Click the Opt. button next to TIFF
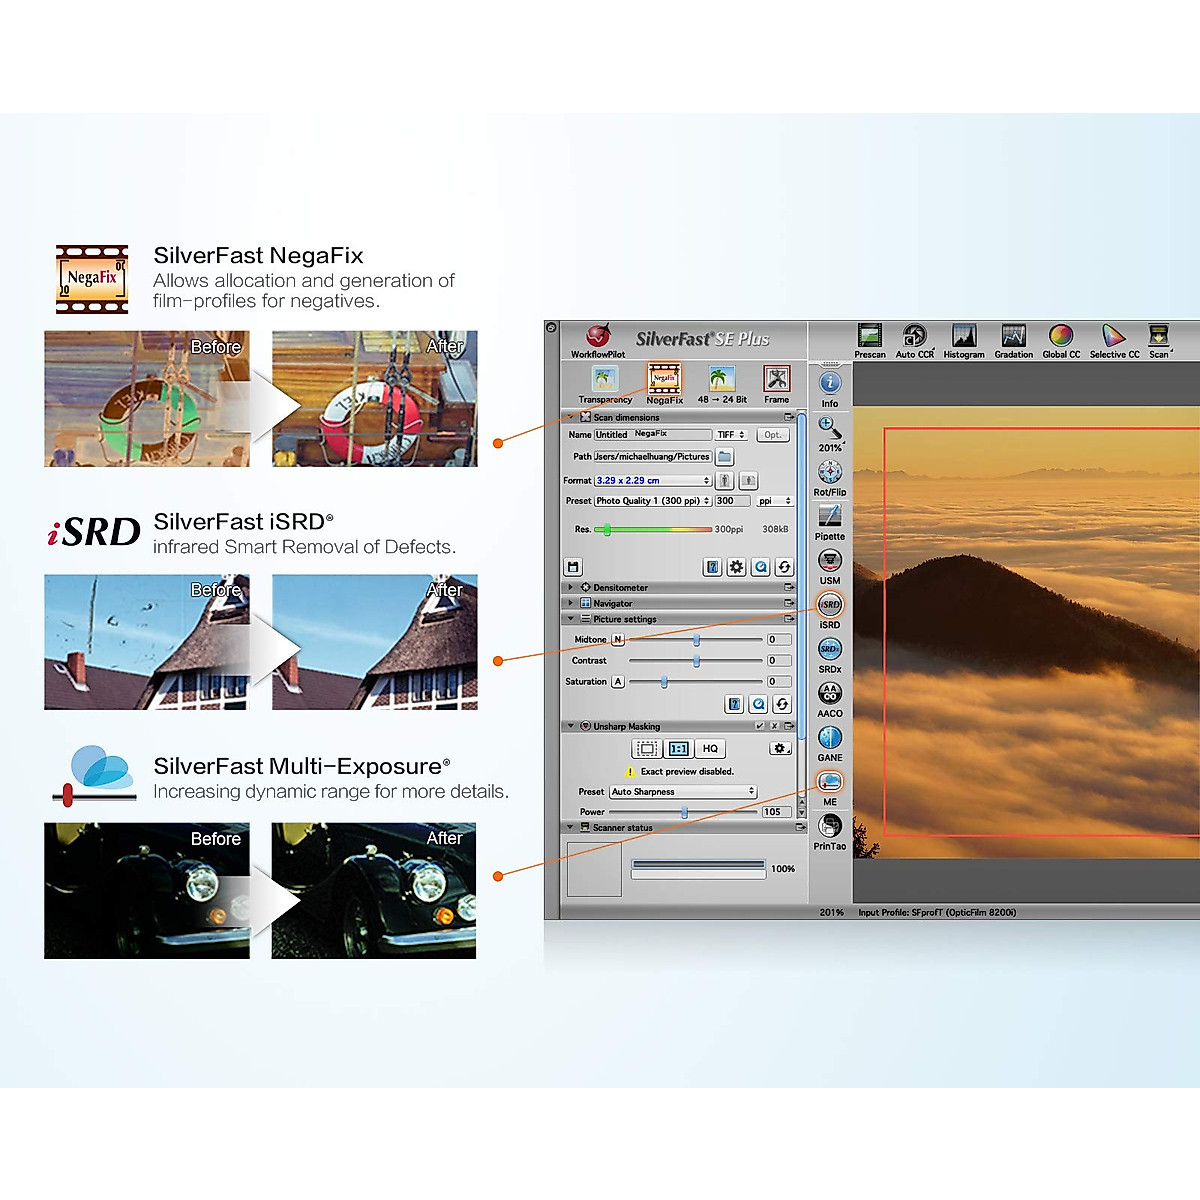1200x1200 pixels. [773, 435]
